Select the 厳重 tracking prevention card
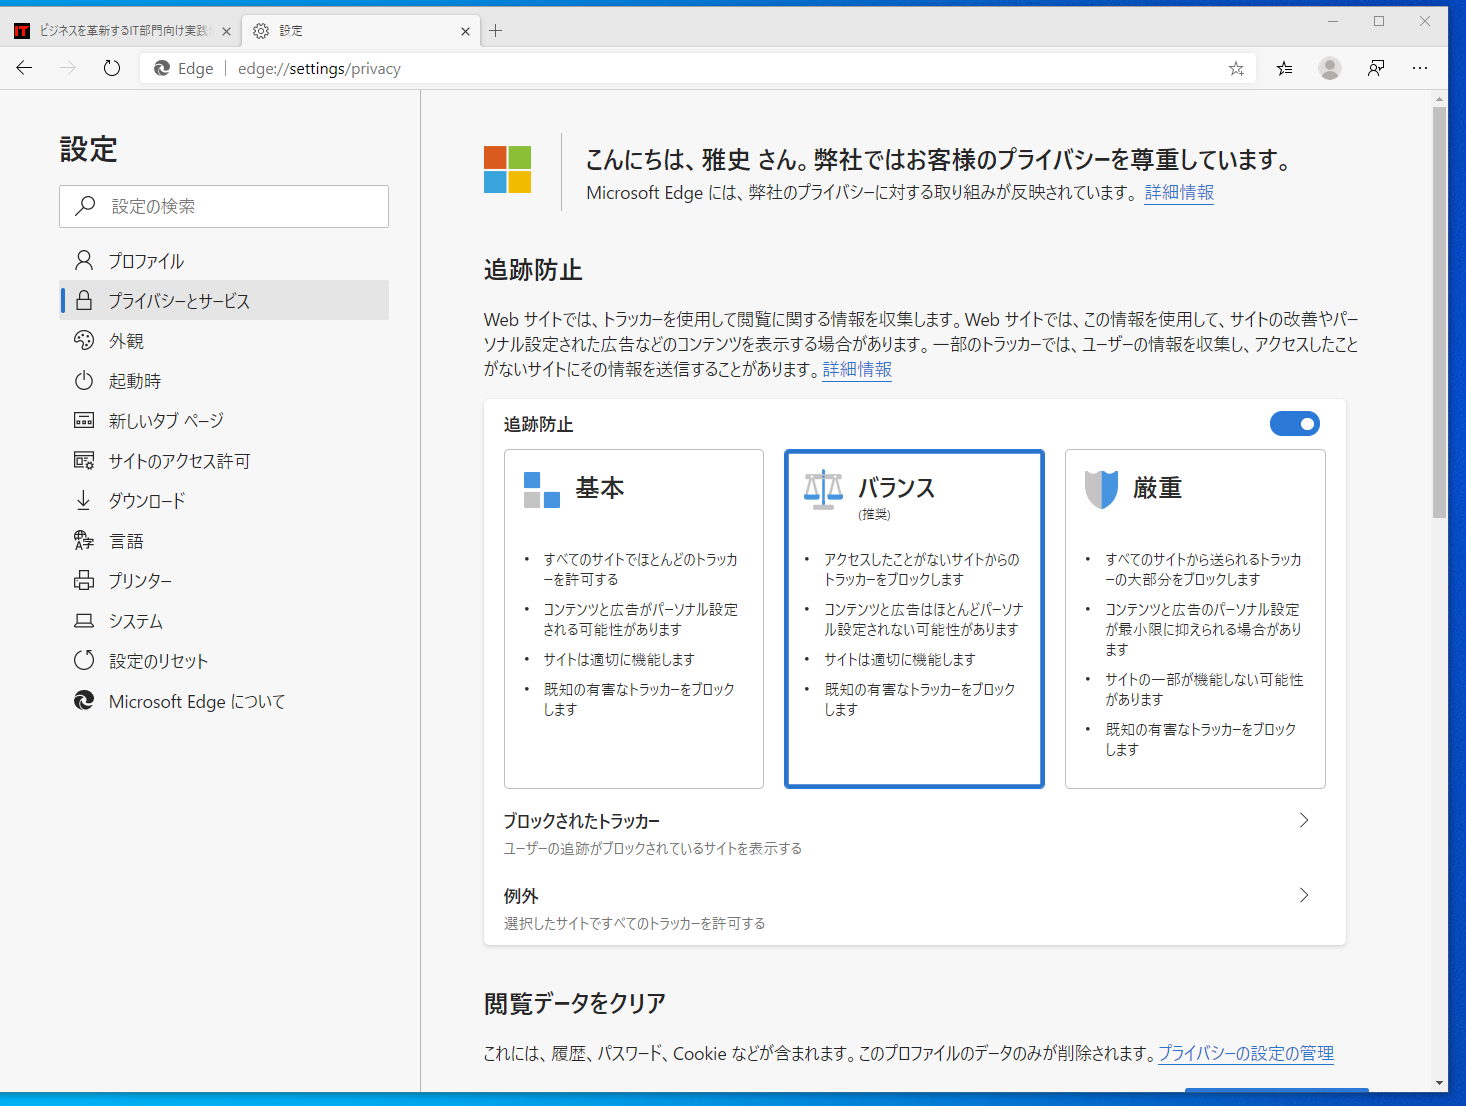The width and height of the screenshot is (1466, 1106). pyautogui.click(x=1195, y=619)
